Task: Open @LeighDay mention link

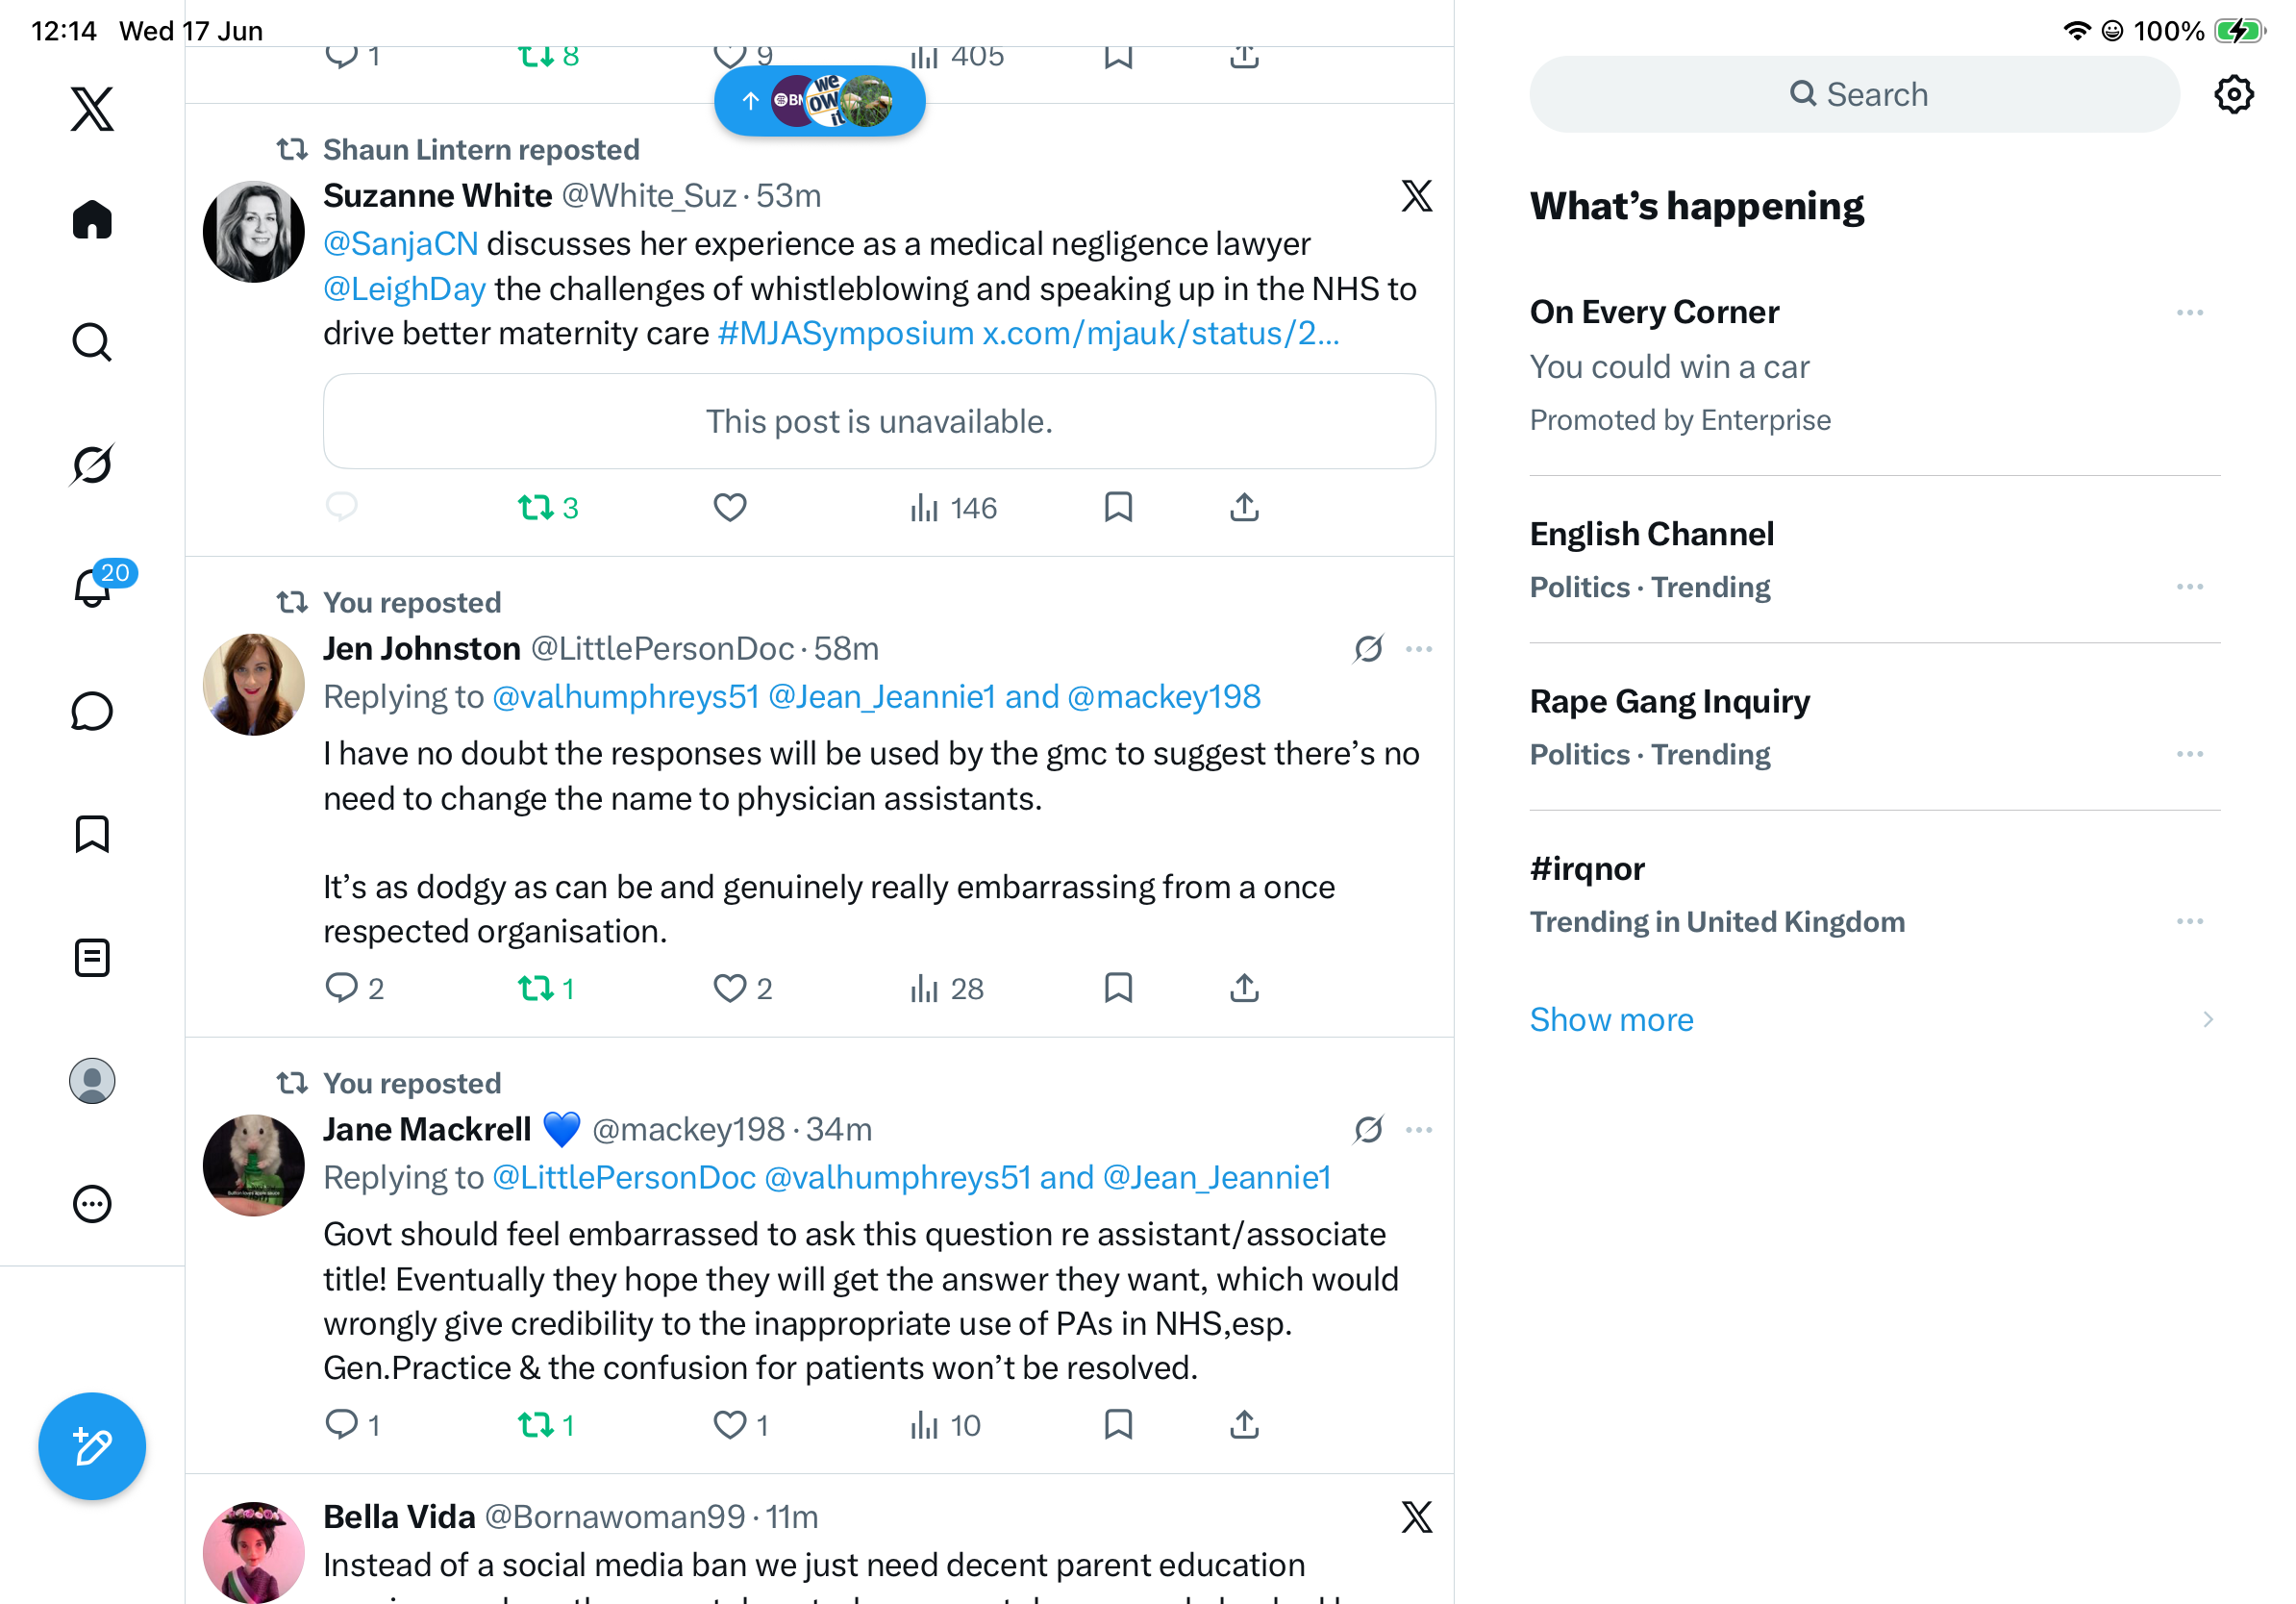Action: coord(404,289)
